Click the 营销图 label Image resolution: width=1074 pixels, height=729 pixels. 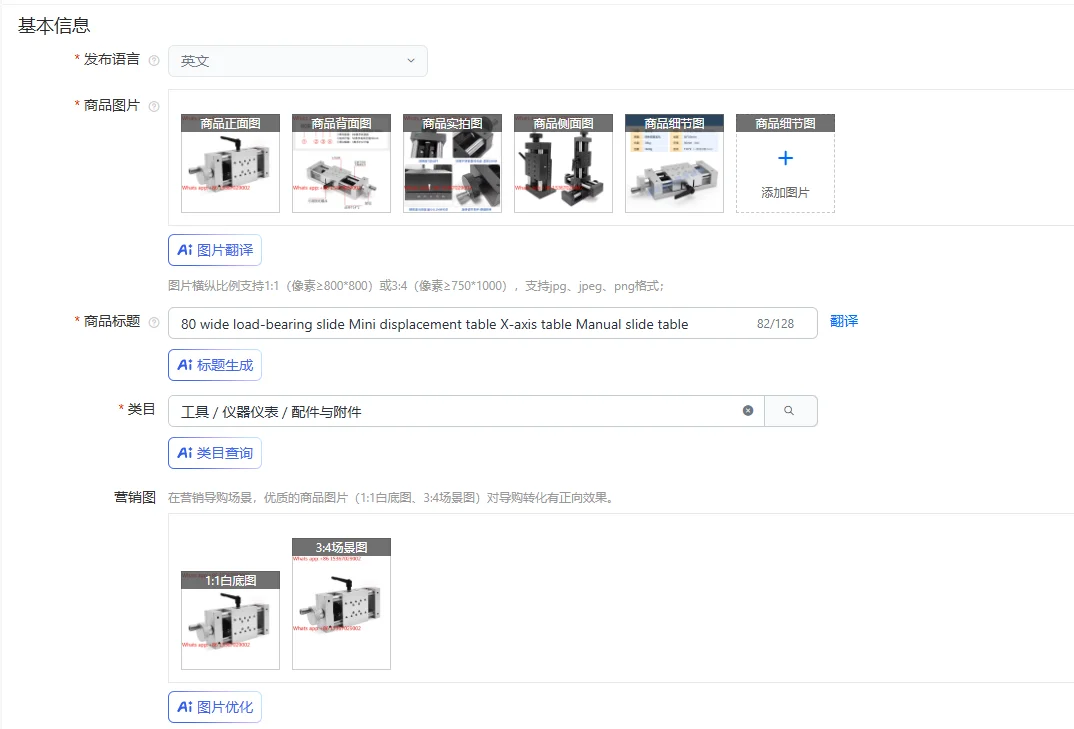135,497
